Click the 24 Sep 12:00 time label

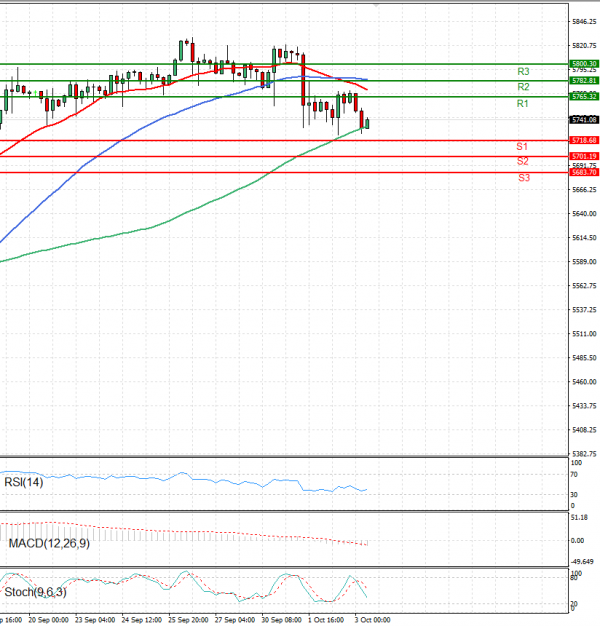[142, 620]
